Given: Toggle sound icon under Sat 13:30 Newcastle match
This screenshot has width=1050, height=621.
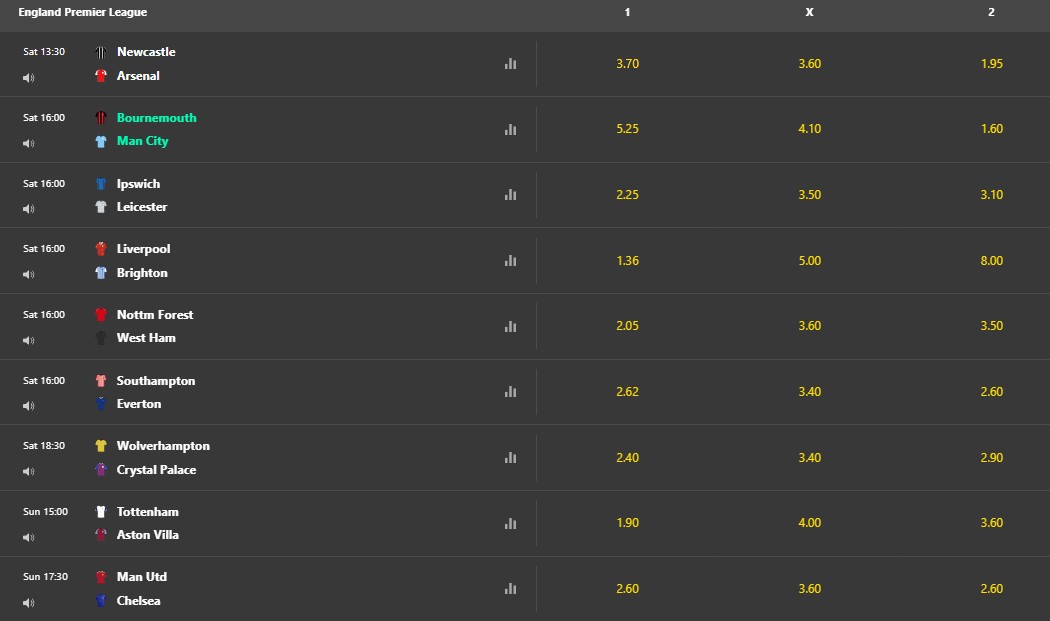Looking at the screenshot, I should [x=28, y=78].
